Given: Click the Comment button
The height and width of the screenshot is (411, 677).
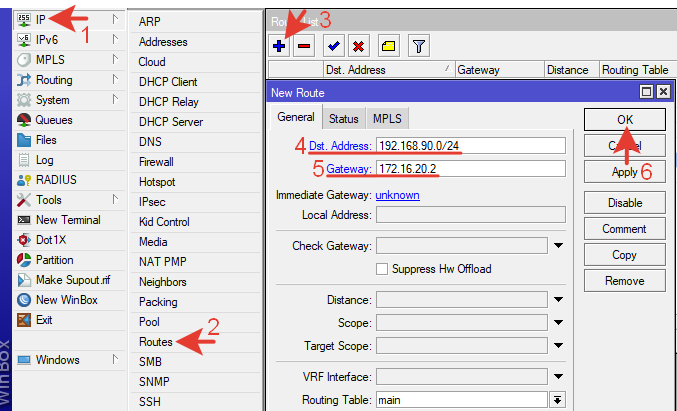Looking at the screenshot, I should (x=625, y=228).
